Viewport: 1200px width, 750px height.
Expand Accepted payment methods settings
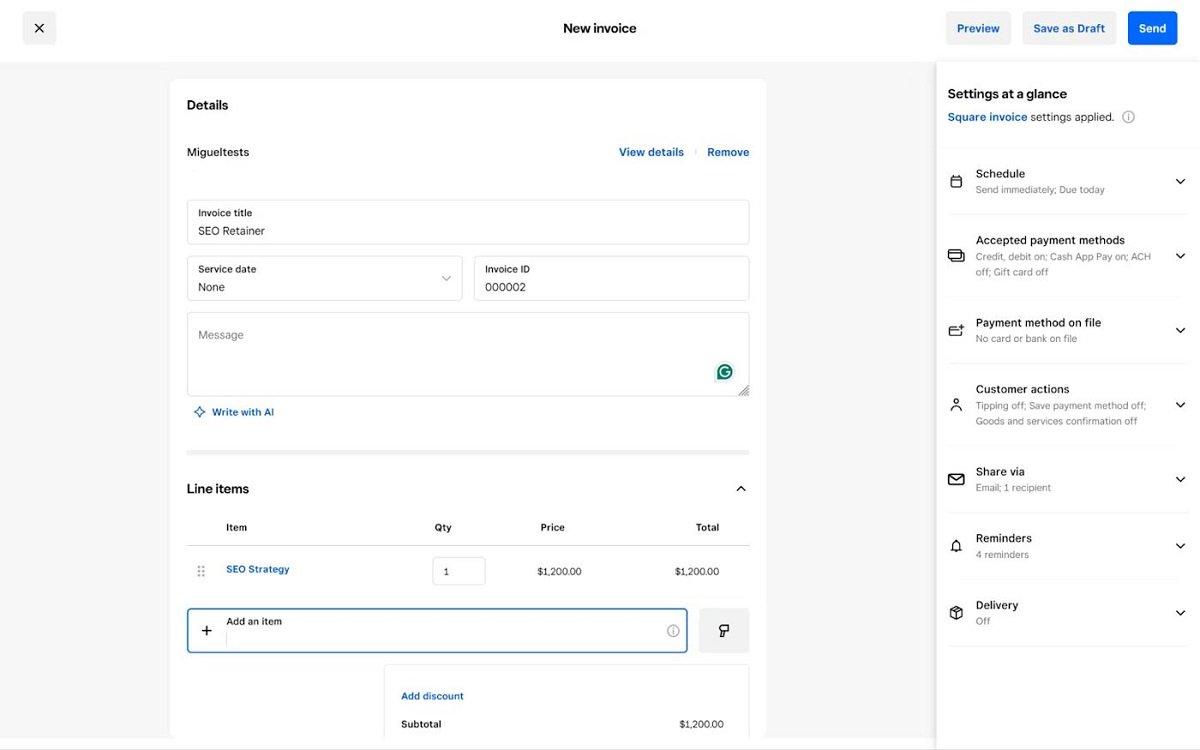1180,256
